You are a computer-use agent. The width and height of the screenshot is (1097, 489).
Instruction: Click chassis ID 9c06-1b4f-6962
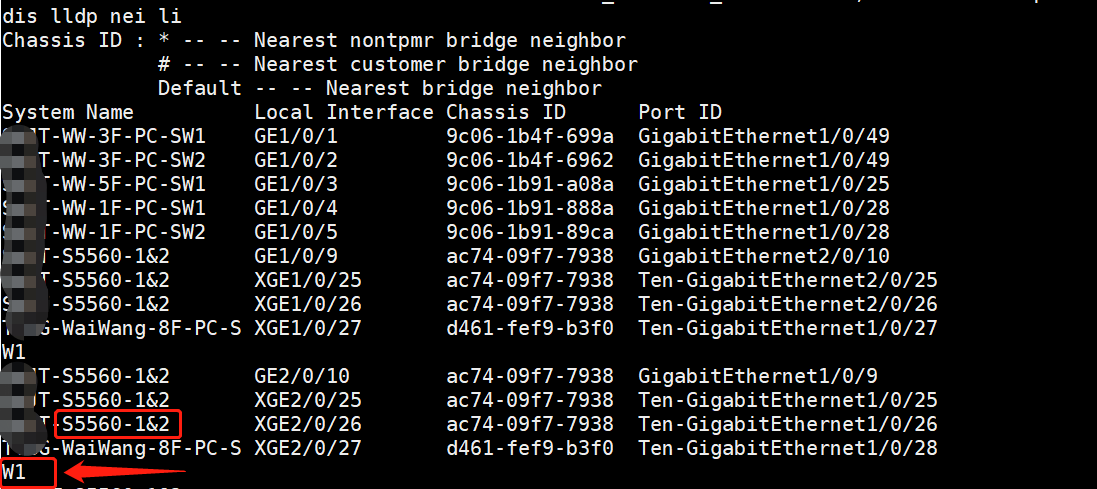tap(530, 160)
